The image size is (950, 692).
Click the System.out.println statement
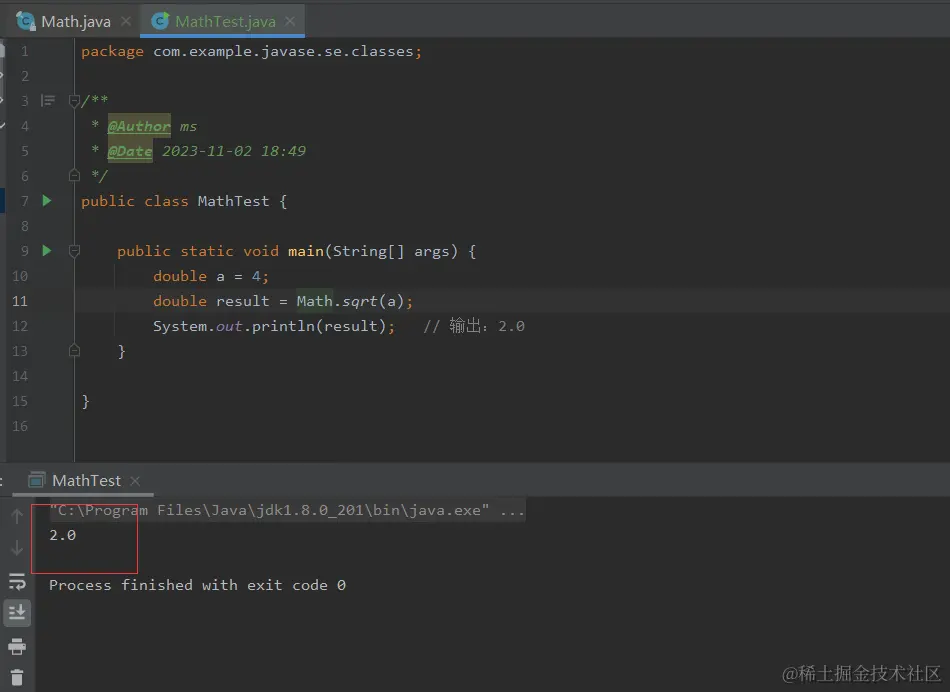[274, 326]
